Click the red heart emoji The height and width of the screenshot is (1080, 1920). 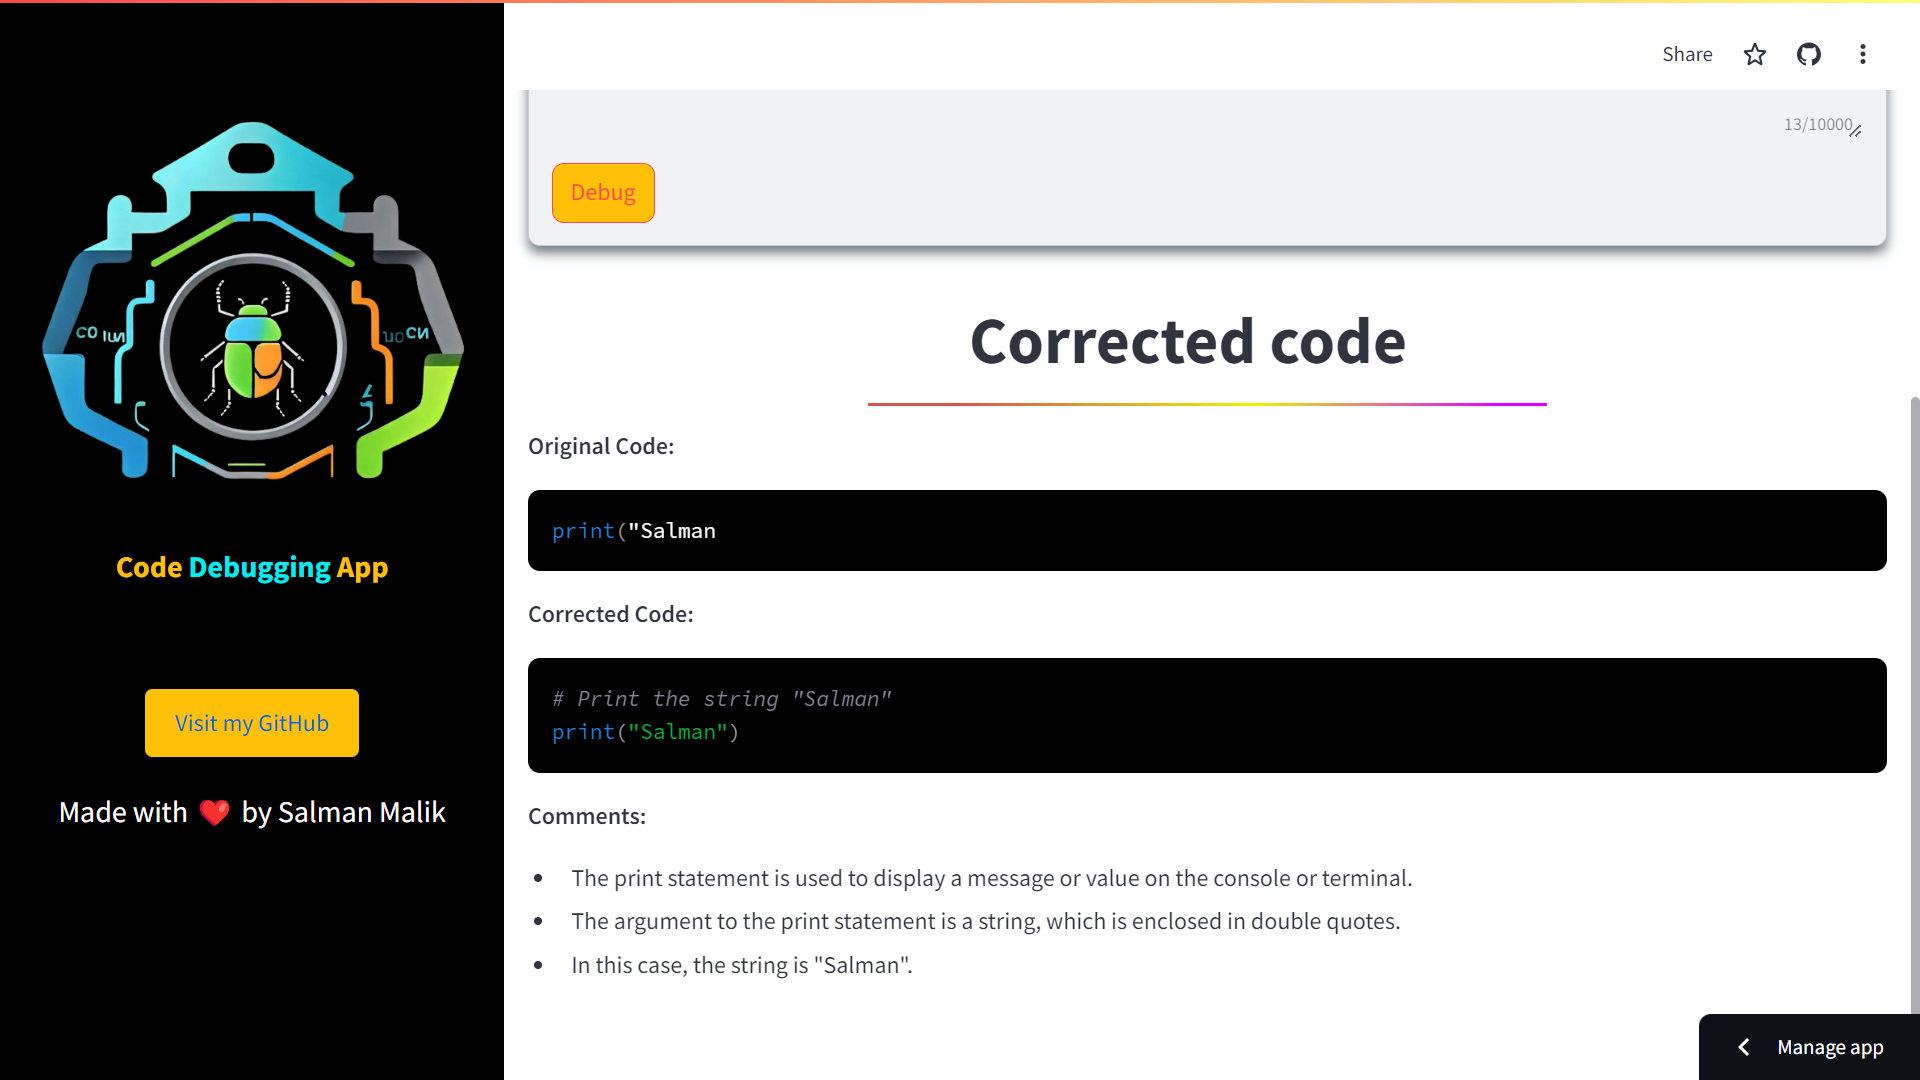tap(214, 812)
